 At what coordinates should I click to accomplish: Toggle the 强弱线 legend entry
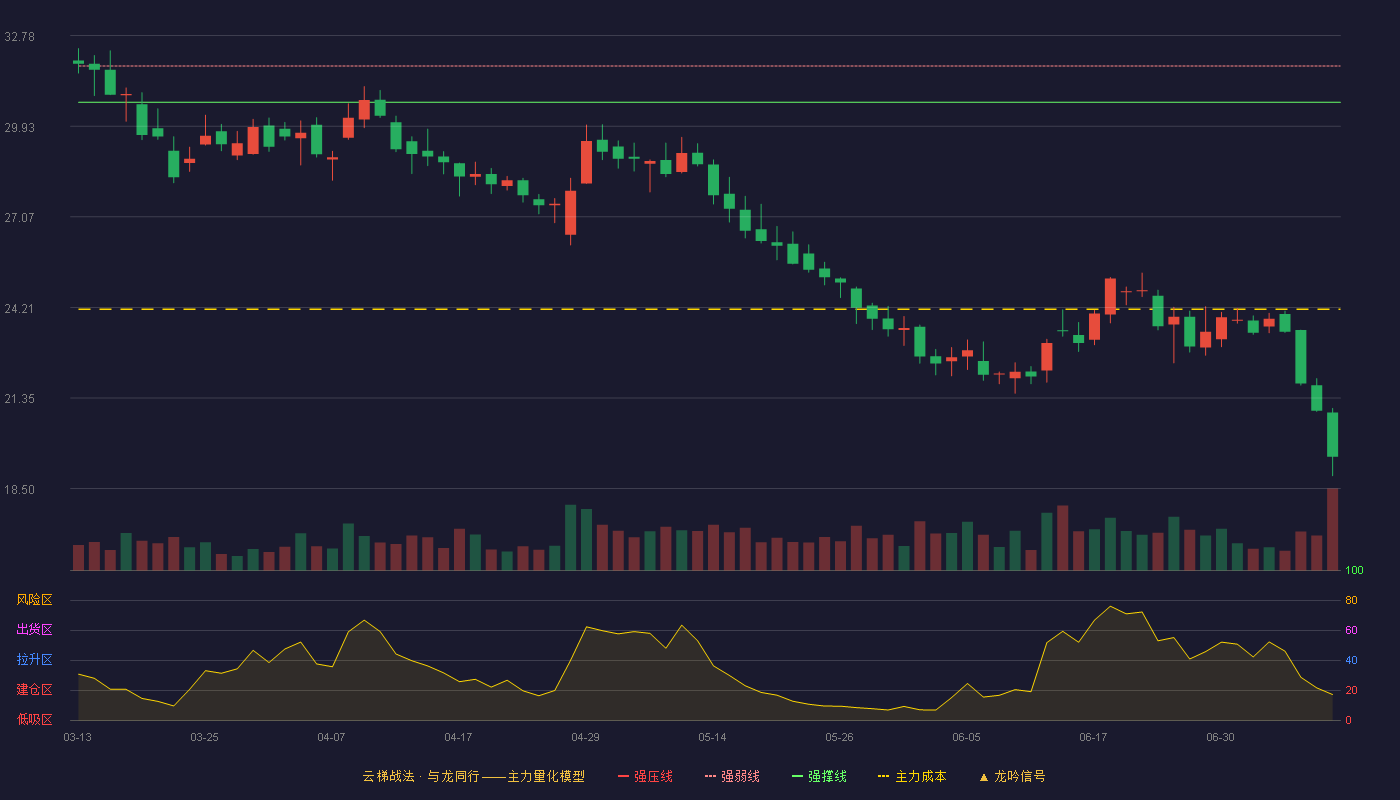pyautogui.click(x=732, y=776)
